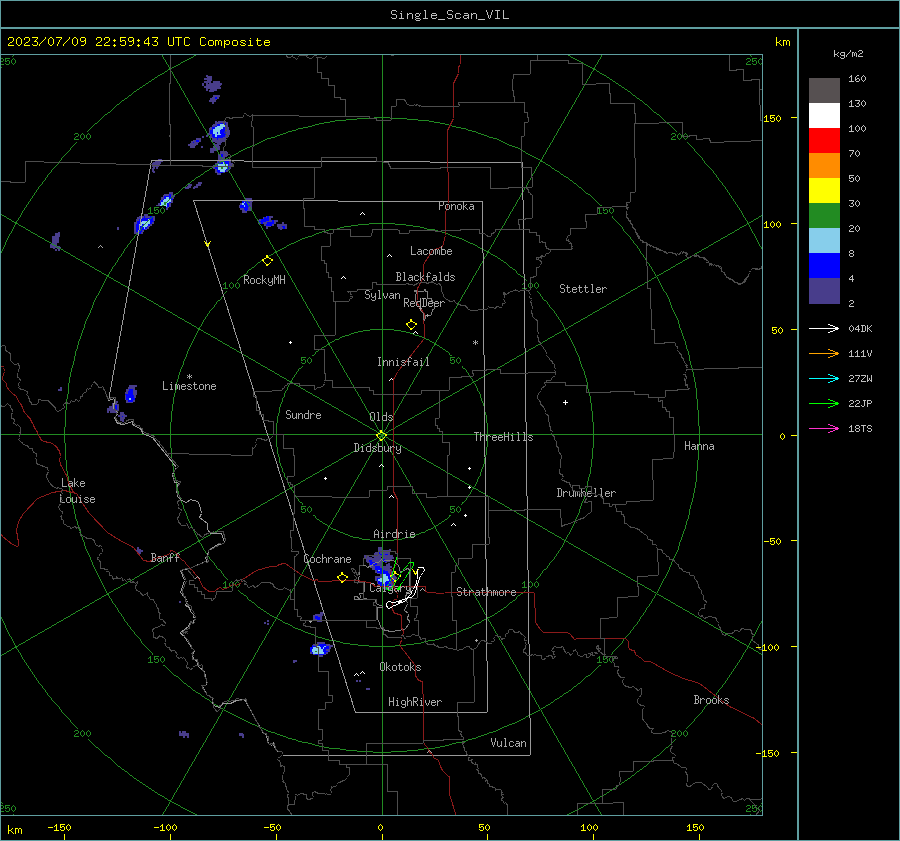The width and height of the screenshot is (900, 841).
Task: Click the RockyMH label
Action: 264,280
